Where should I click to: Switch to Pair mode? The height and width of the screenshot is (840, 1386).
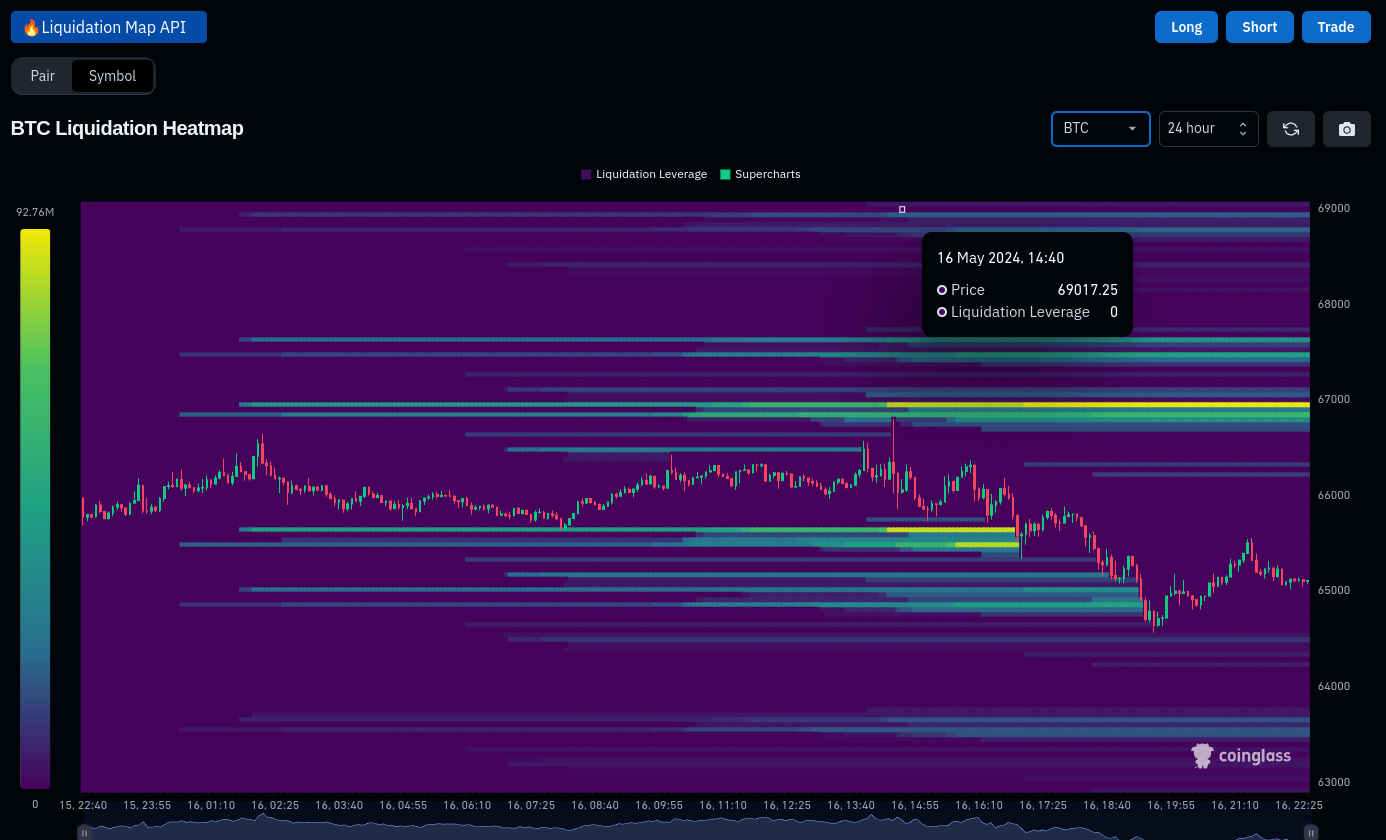pyautogui.click(x=43, y=76)
